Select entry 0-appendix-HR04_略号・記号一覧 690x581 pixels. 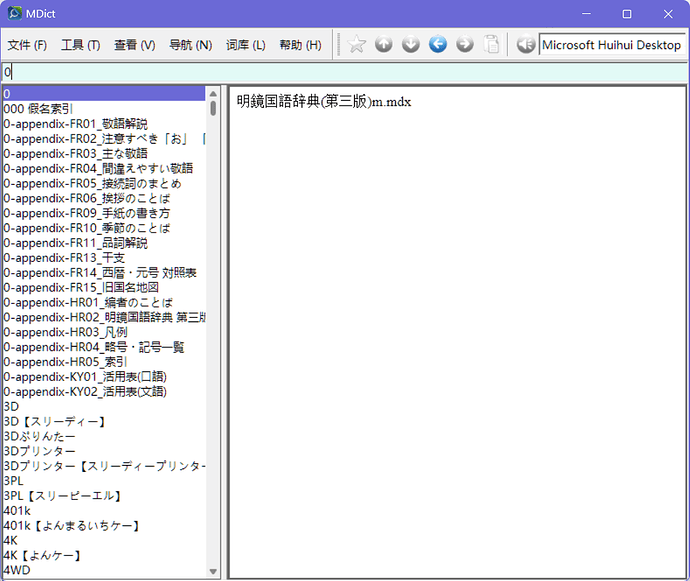tap(104, 347)
